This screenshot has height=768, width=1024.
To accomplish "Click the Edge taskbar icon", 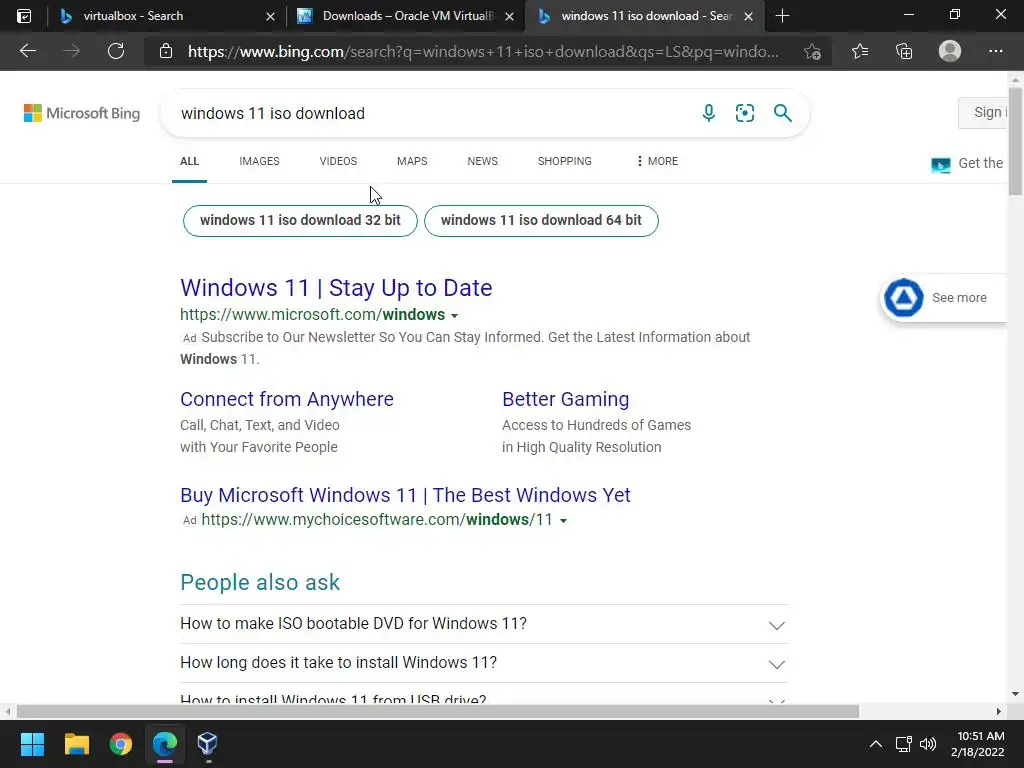I will click(165, 744).
